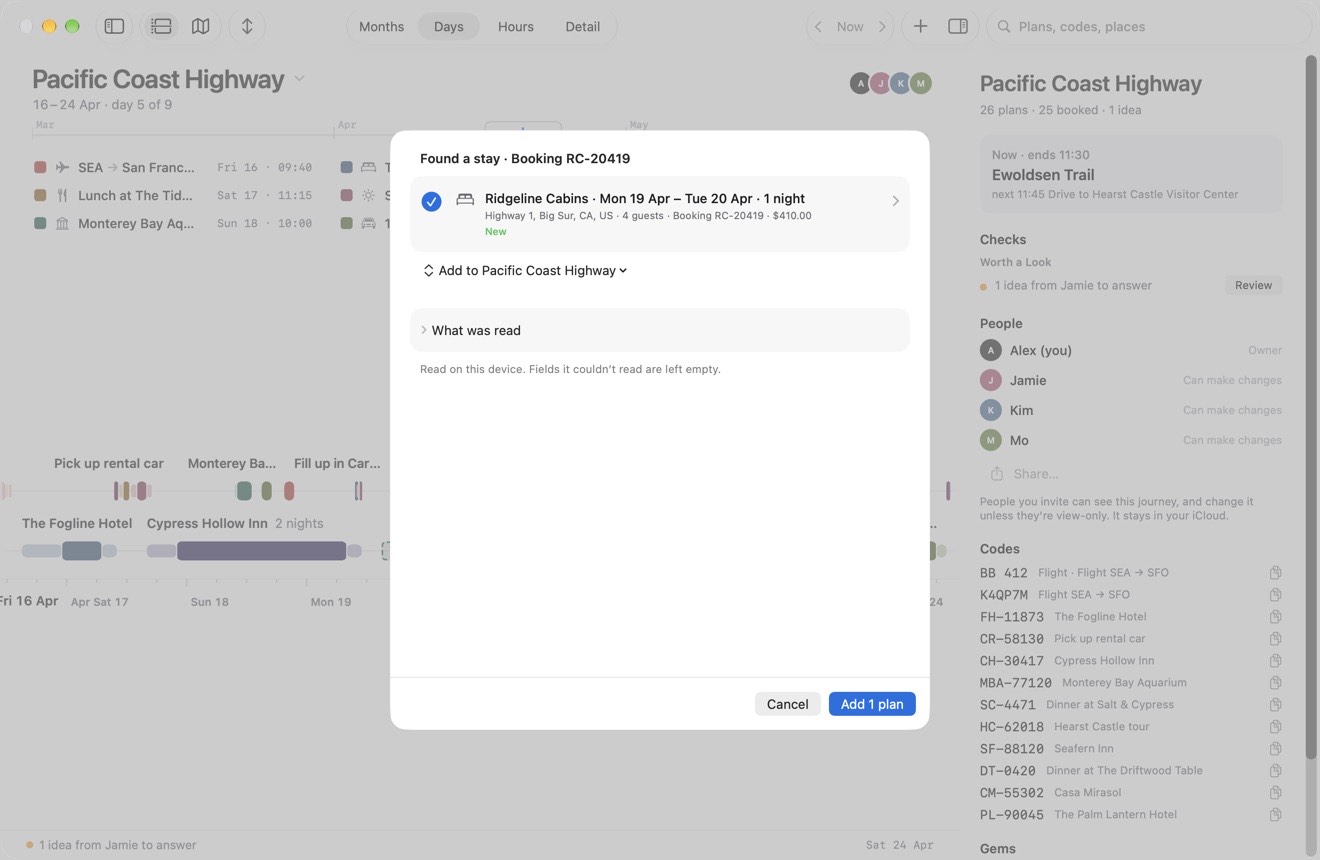Click the vertical expand arrows toolbar icon
Viewport: 1320px width, 860px height.
pyautogui.click(x=247, y=26)
